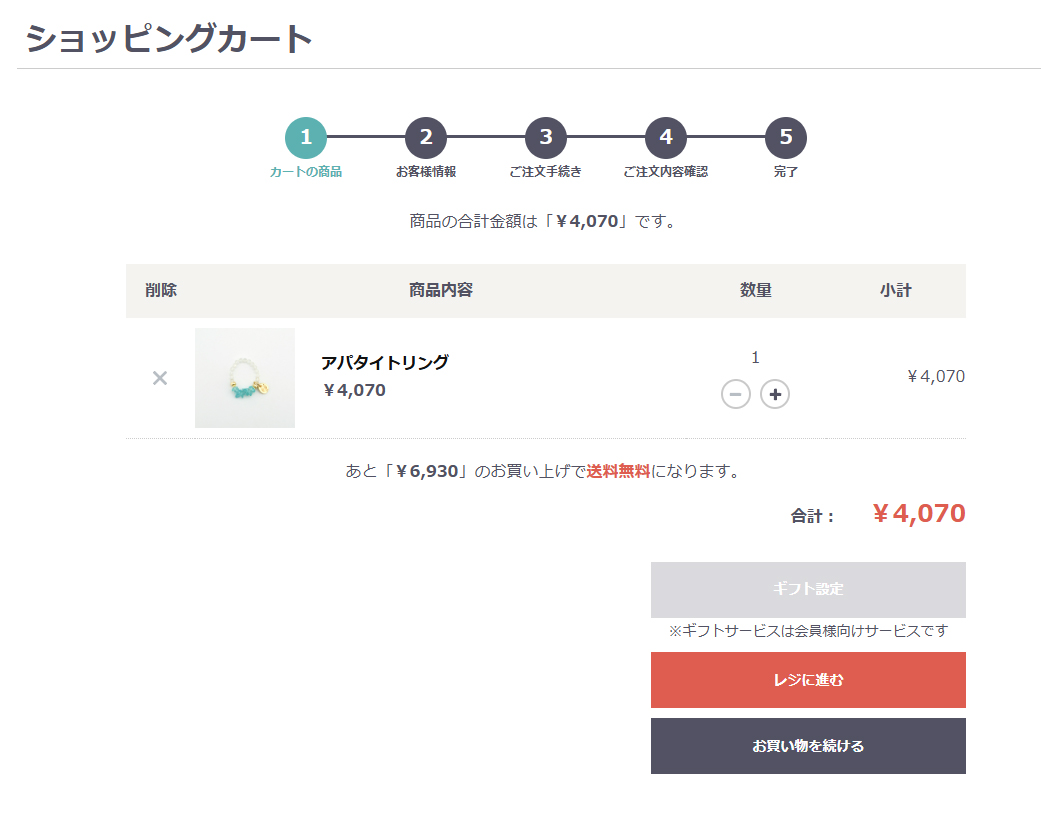The image size is (1041, 826).
Task: Open the アパタイトリング product thumbnail
Action: click(x=245, y=378)
